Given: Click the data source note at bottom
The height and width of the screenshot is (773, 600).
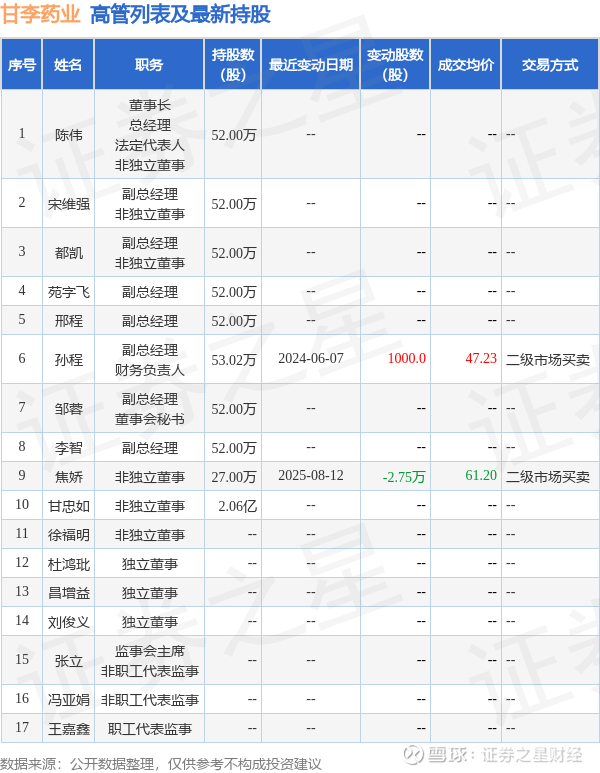Looking at the screenshot, I should click(x=161, y=764).
